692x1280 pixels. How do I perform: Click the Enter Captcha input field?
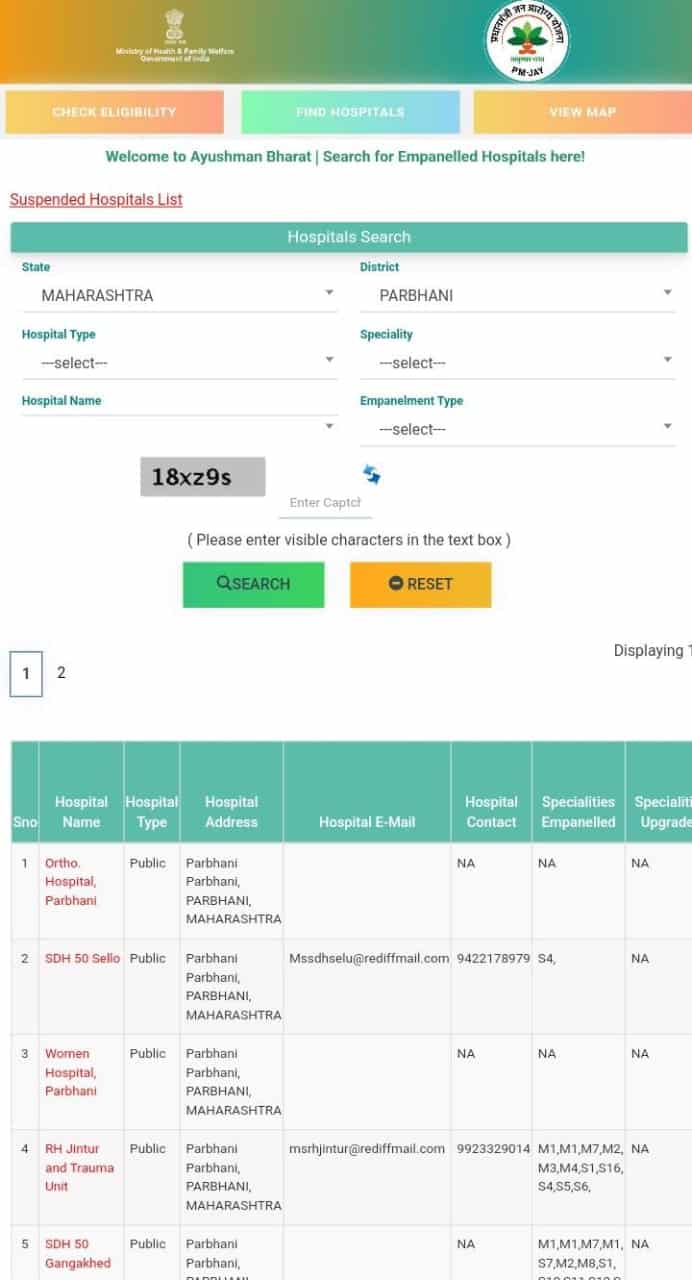(324, 504)
